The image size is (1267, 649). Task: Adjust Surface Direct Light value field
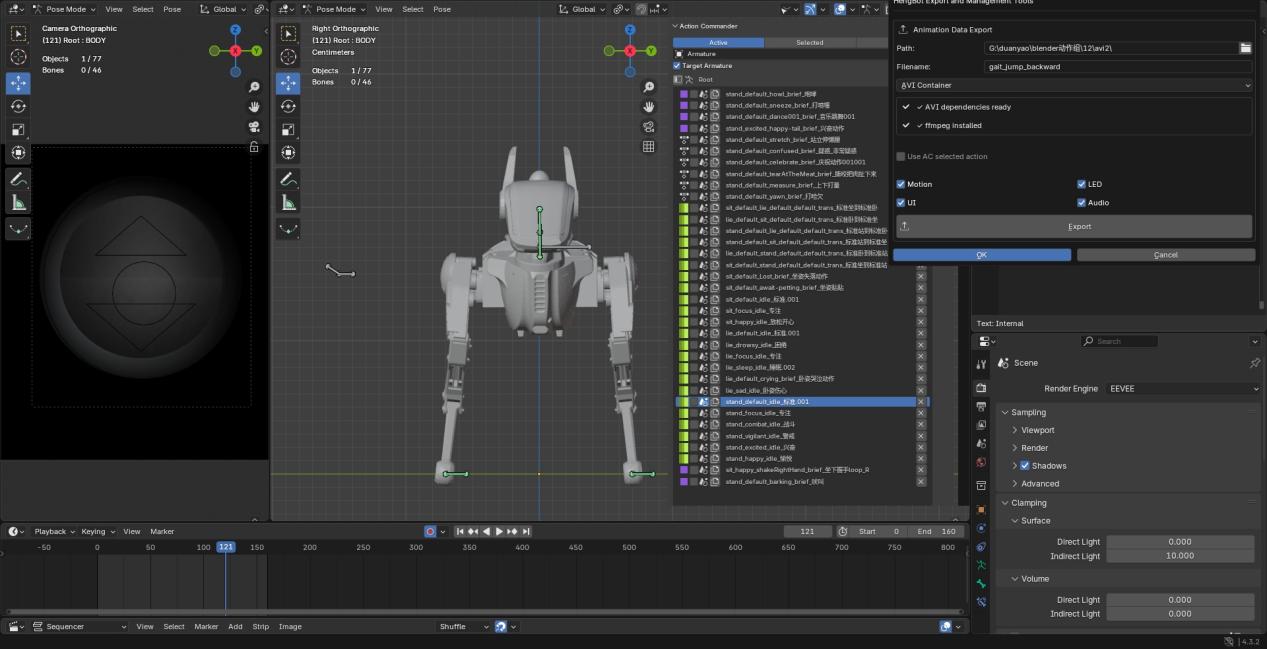[x=1180, y=542]
